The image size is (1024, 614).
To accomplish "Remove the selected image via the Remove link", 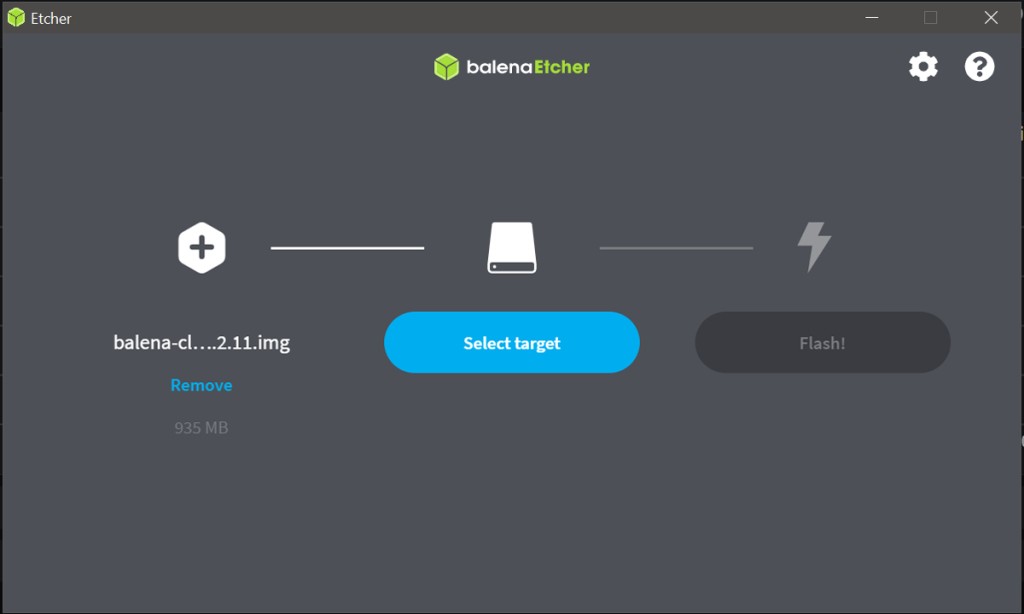I will point(201,385).
